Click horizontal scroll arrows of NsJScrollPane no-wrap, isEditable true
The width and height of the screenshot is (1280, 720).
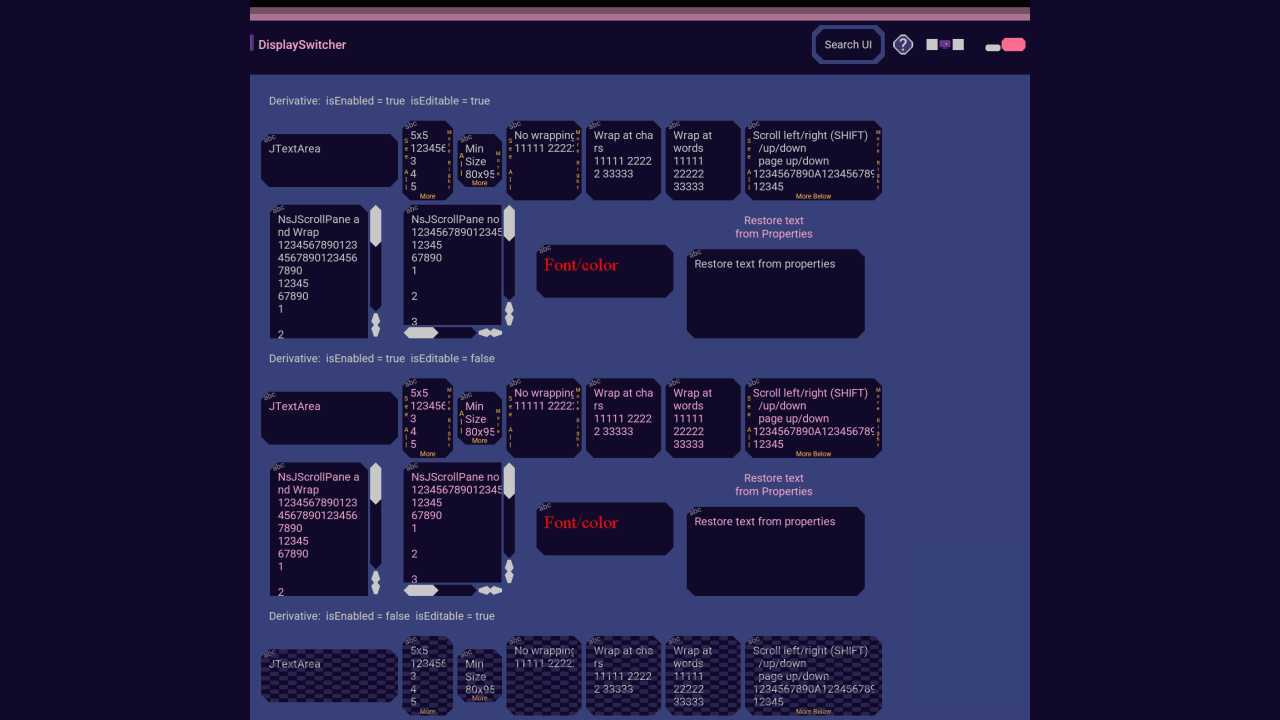click(490, 332)
